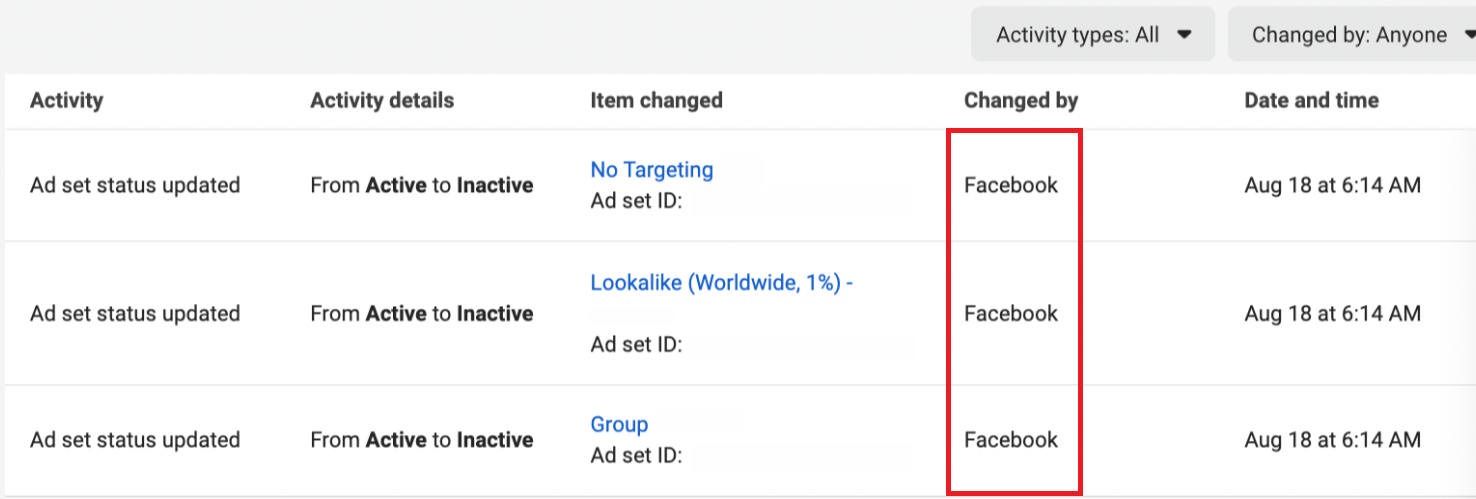Image resolution: width=1476 pixels, height=499 pixels.
Task: Select Ad set status updated in Group row
Action: (135, 440)
